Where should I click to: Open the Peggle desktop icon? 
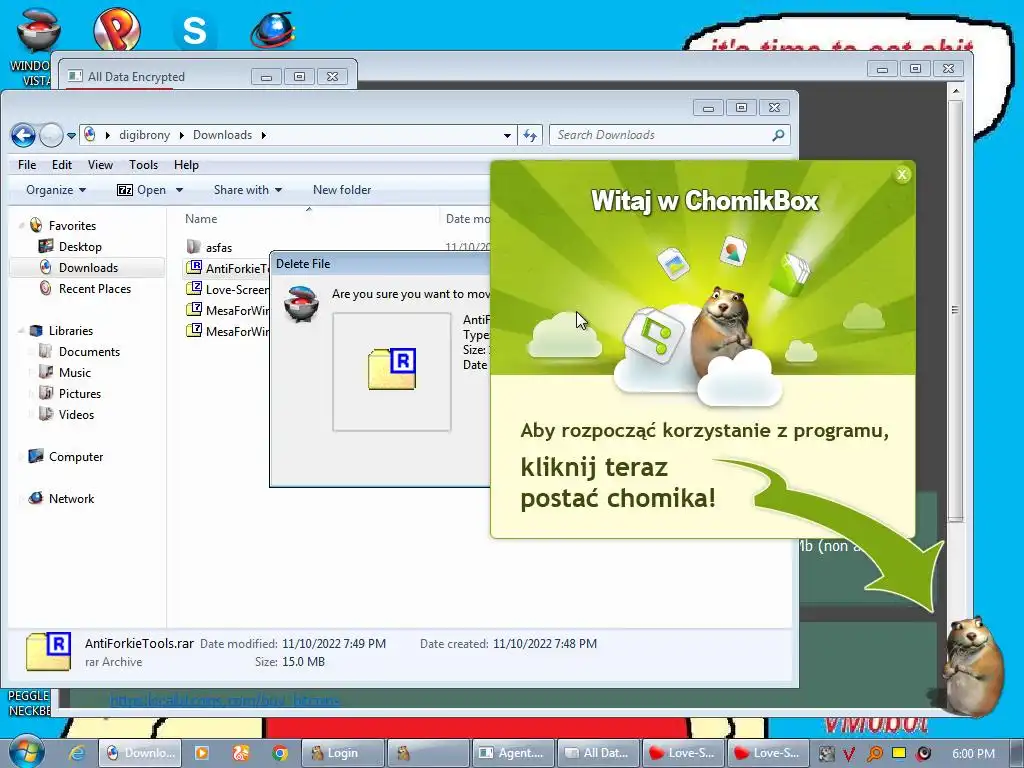point(117,29)
